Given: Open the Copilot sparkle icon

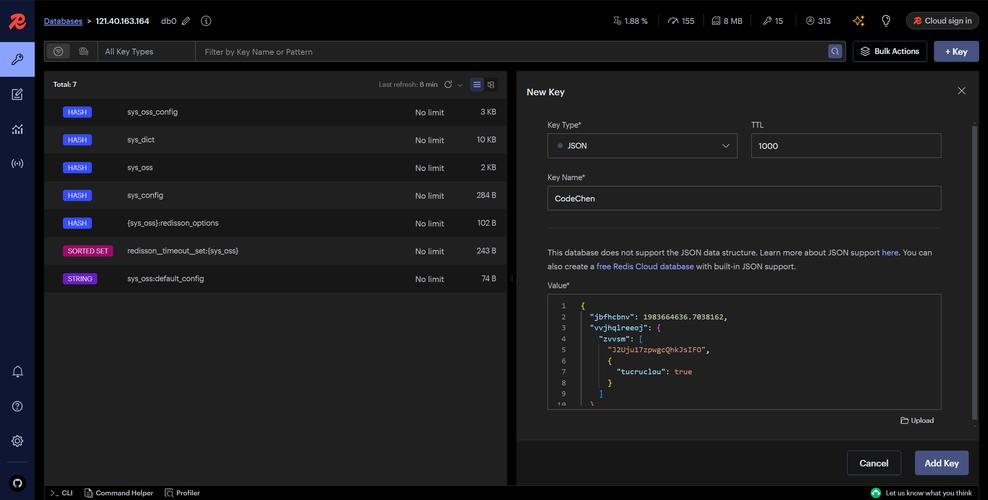Looking at the screenshot, I should [858, 21].
